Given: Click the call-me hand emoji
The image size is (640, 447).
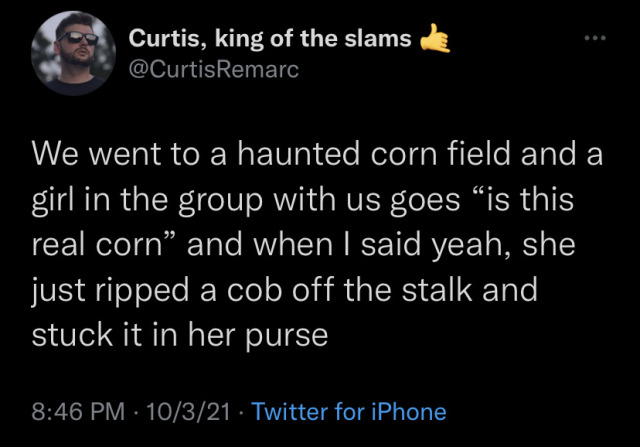Looking at the screenshot, I should [433, 38].
